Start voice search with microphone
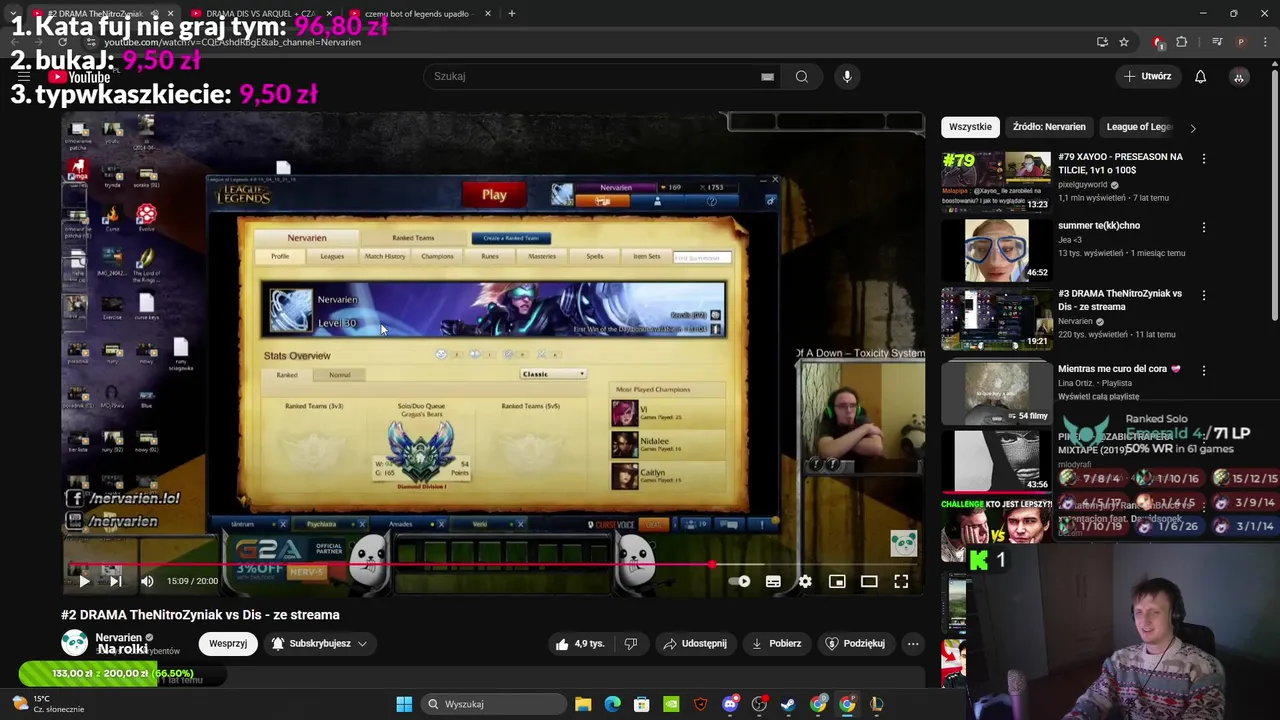The width and height of the screenshot is (1280, 720). [x=847, y=76]
